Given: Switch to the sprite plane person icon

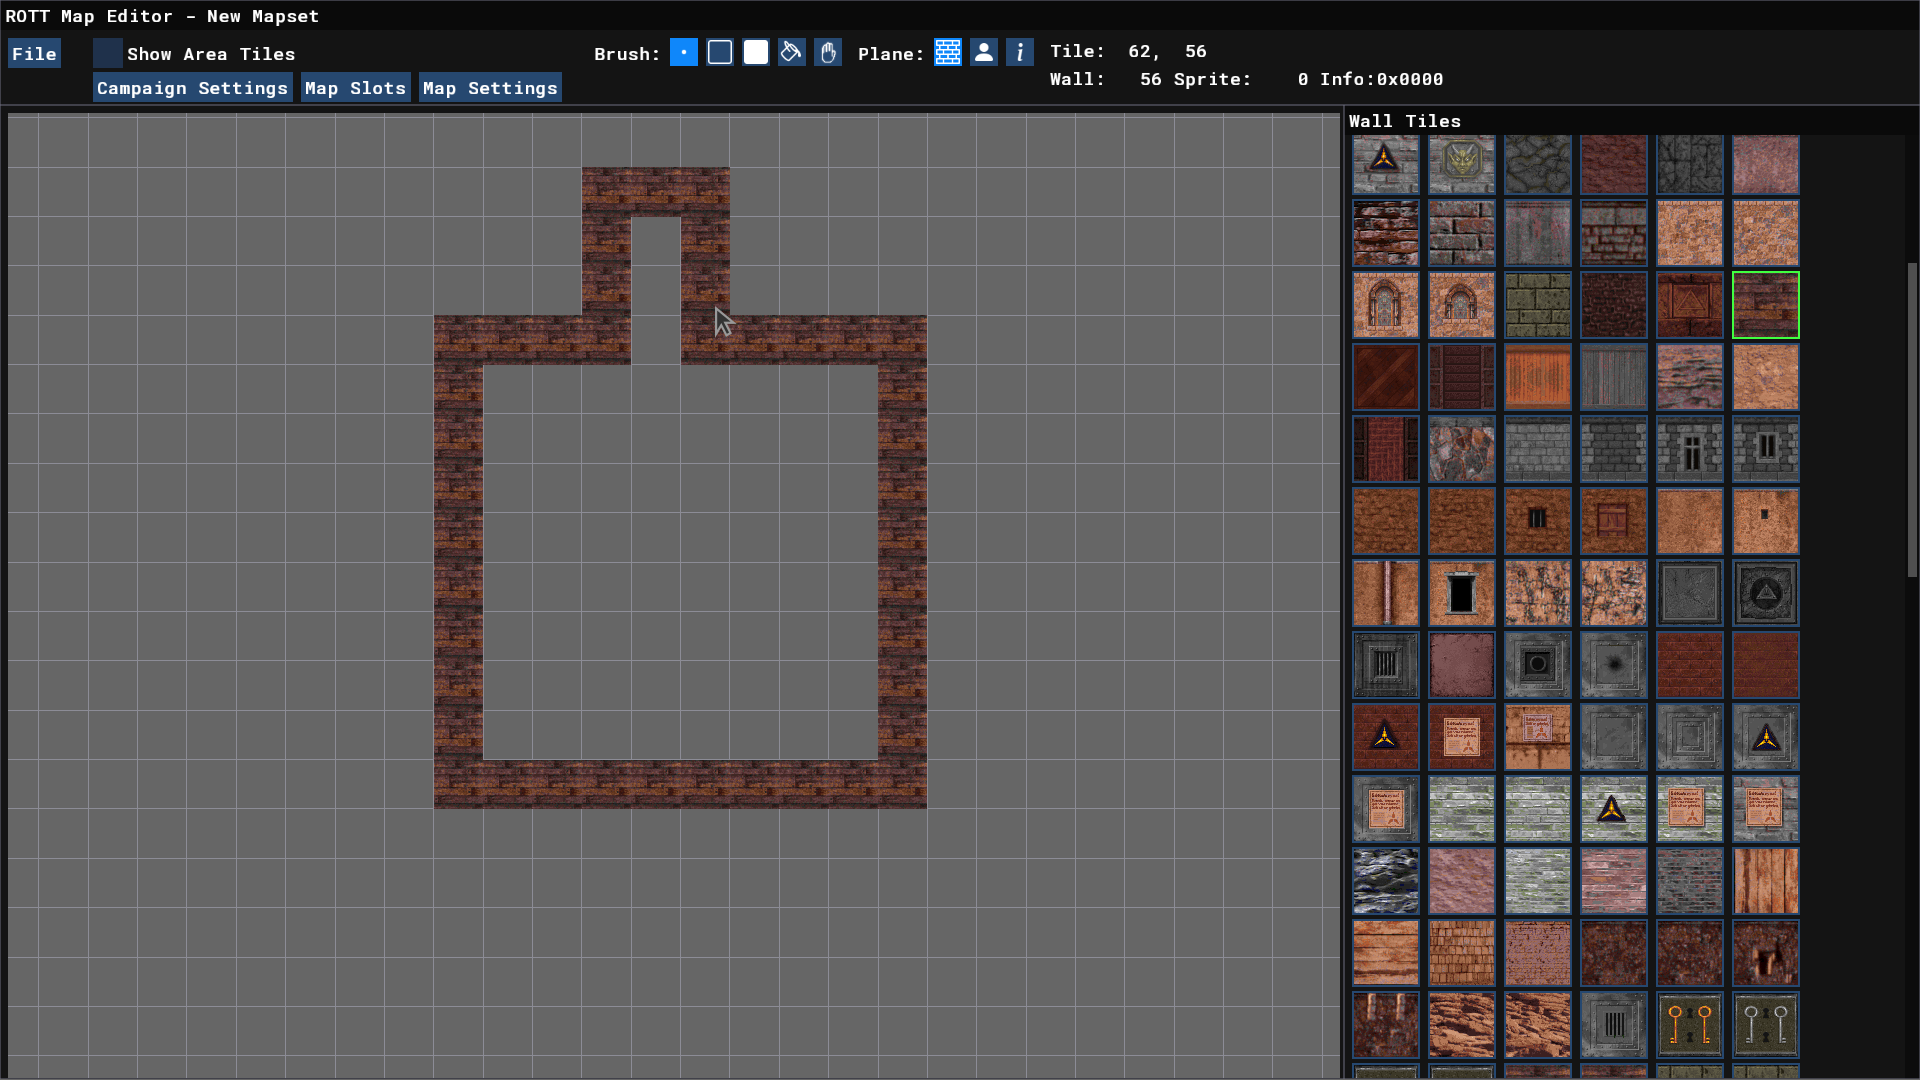Looking at the screenshot, I should (x=984, y=53).
